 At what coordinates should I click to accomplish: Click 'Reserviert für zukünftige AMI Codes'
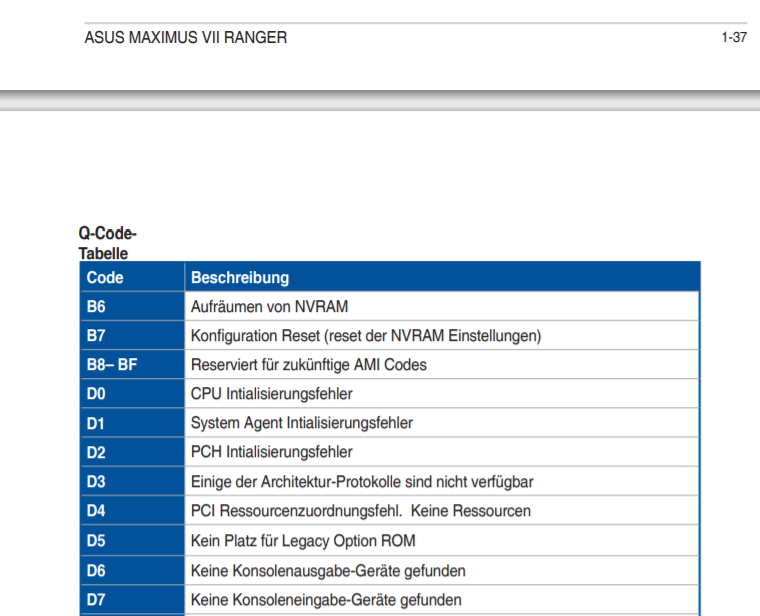309,364
